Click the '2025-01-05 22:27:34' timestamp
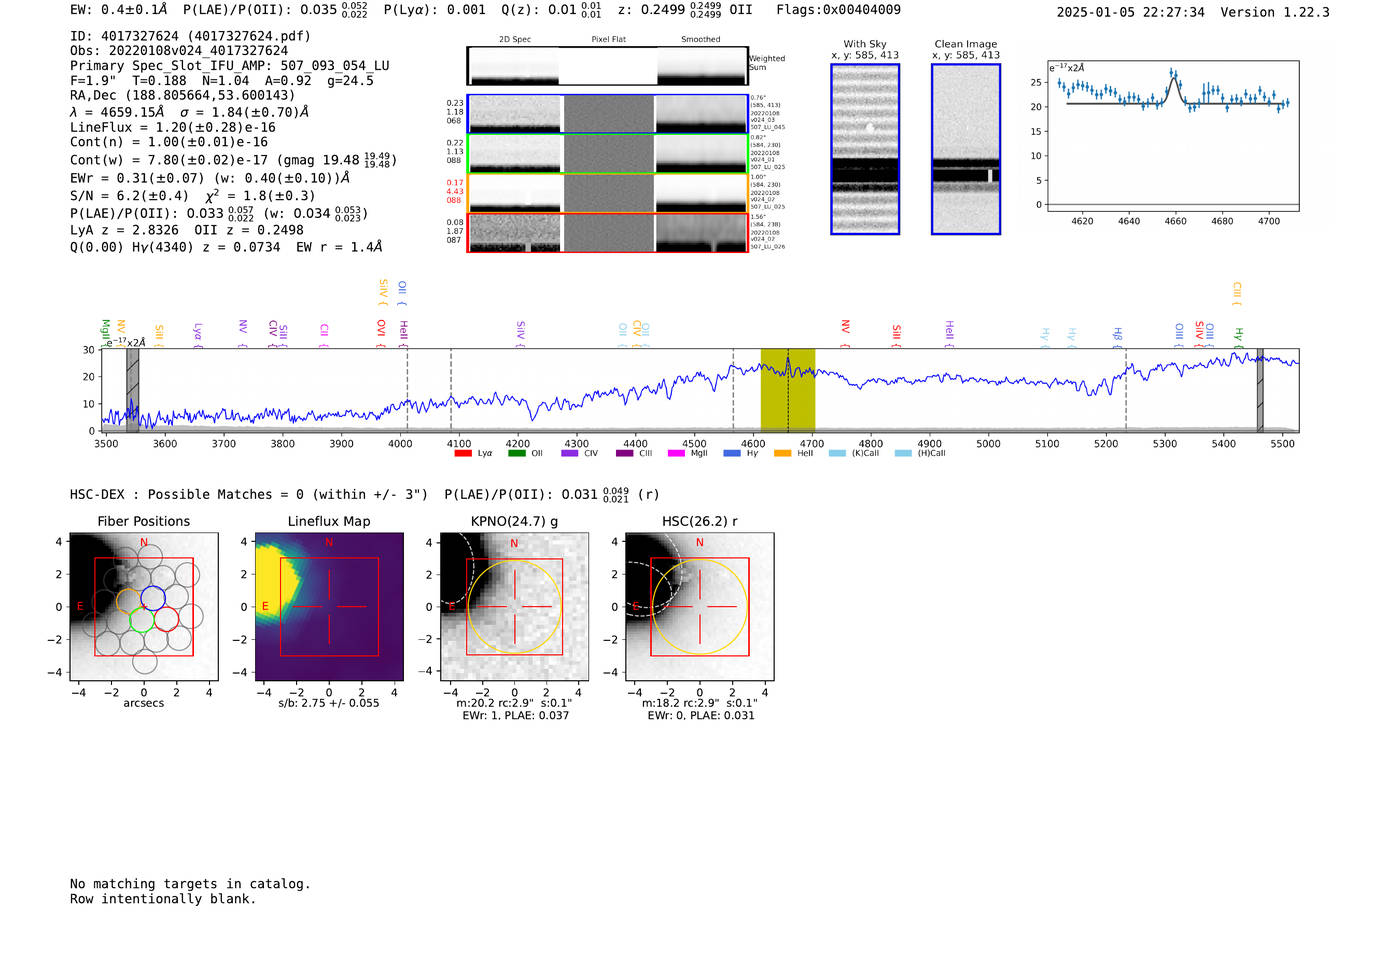The width and height of the screenshot is (1400, 953). tap(1130, 12)
